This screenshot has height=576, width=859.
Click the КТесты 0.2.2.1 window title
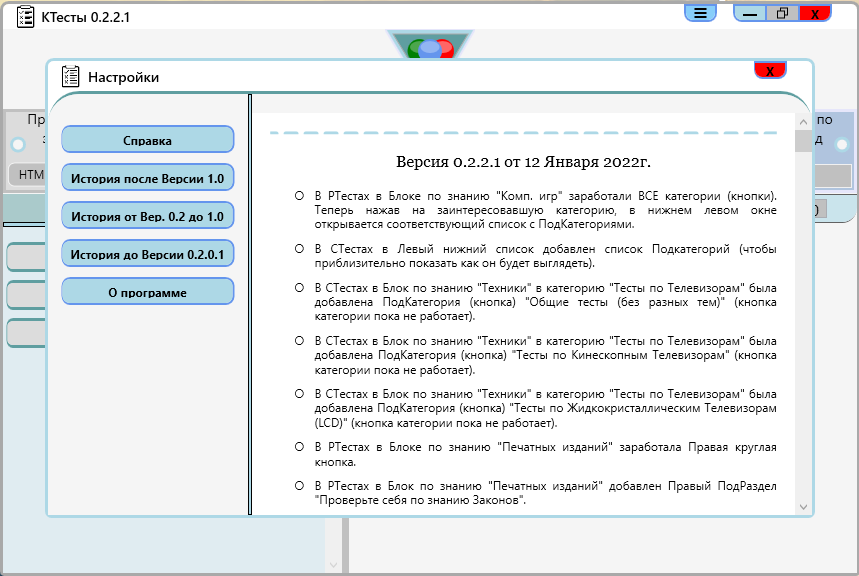85,17
